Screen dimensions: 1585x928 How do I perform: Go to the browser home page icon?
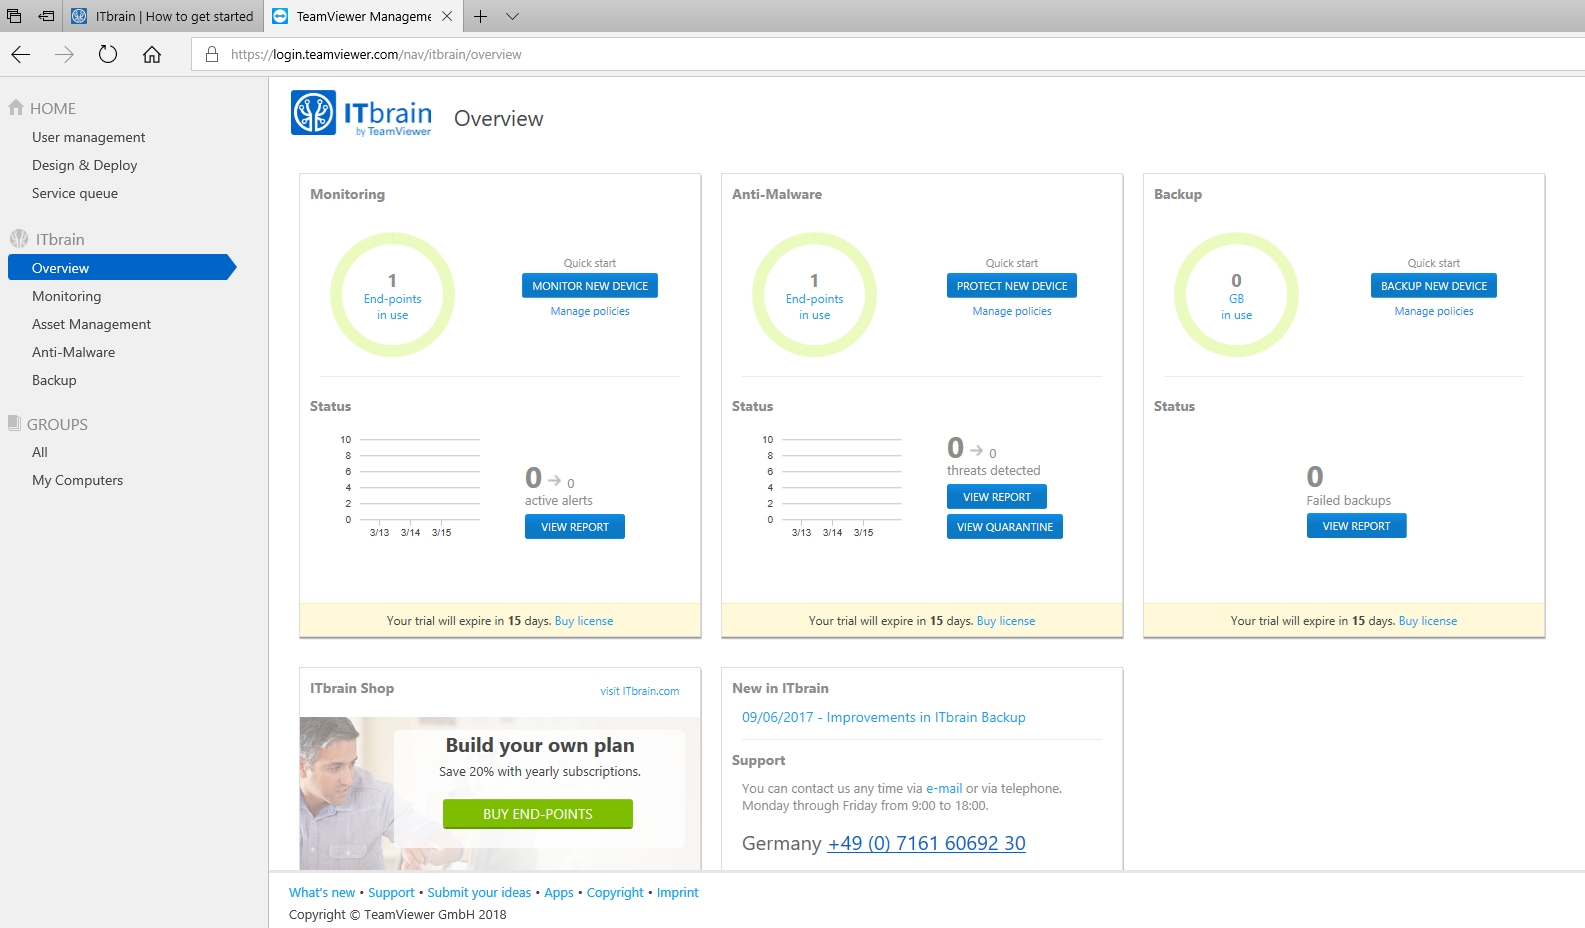pyautogui.click(x=152, y=54)
